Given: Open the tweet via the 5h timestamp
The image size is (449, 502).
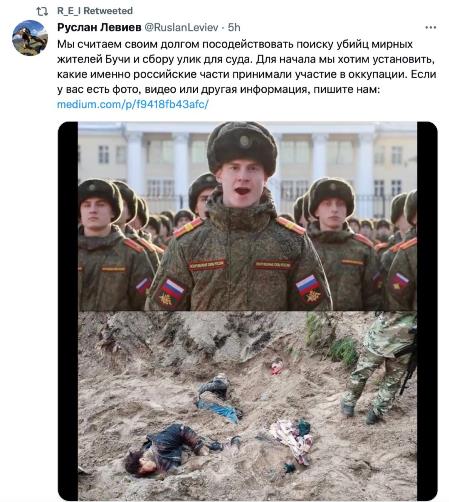Looking at the screenshot, I should point(234,27).
